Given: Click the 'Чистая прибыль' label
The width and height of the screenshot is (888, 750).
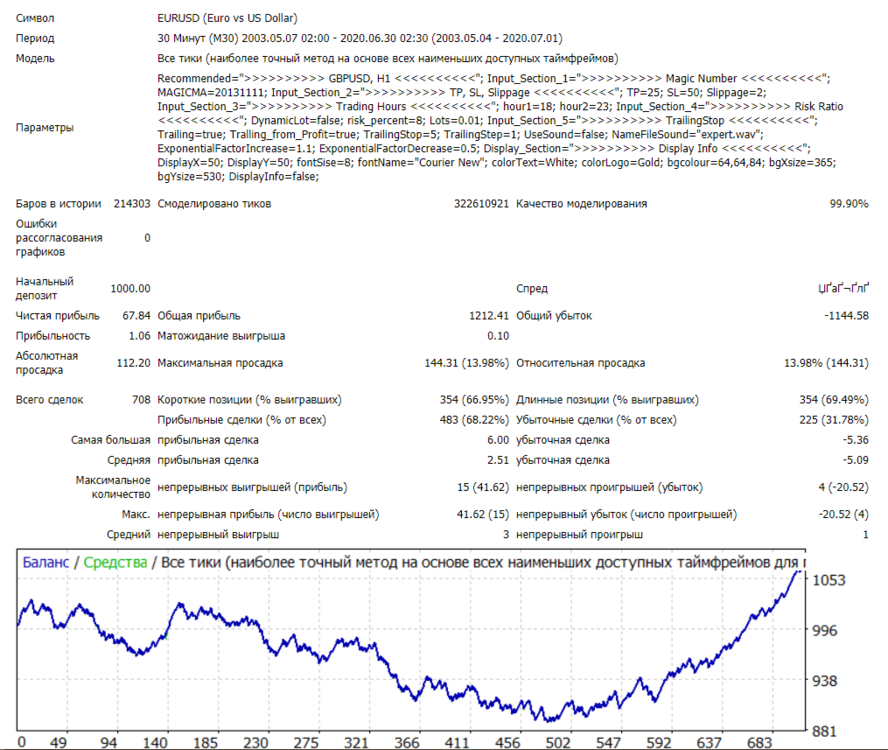Looking at the screenshot, I should pos(57,316).
